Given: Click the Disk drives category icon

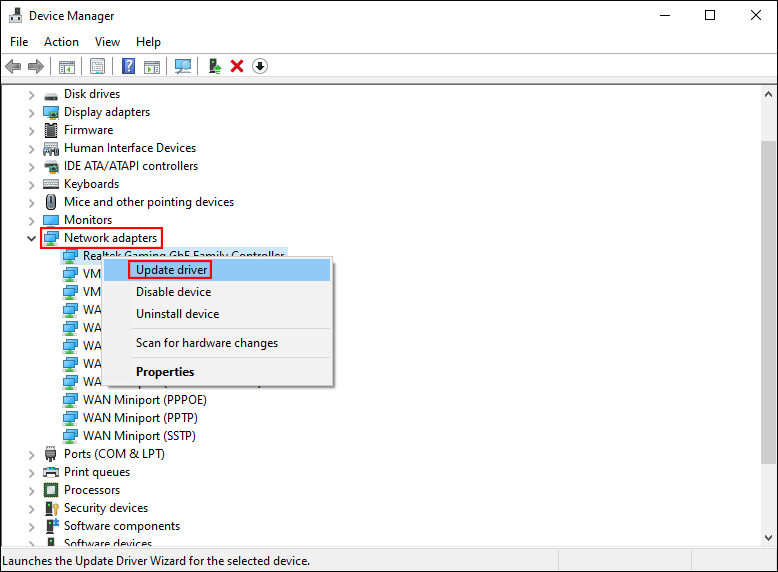Looking at the screenshot, I should [51, 94].
